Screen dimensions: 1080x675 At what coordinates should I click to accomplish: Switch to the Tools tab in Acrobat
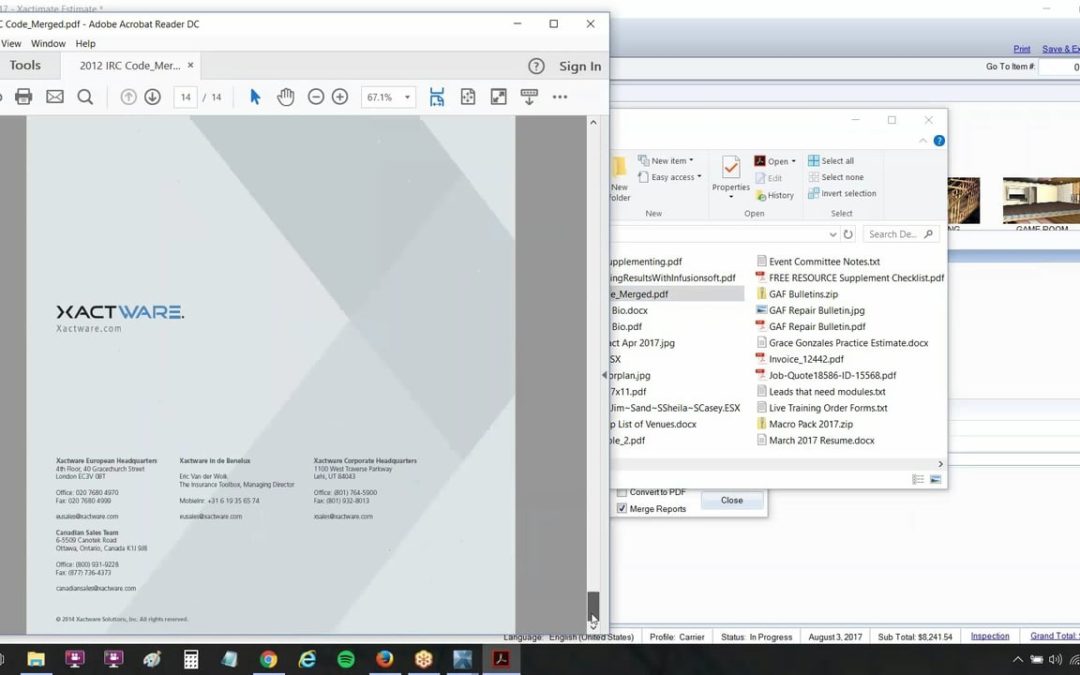25,65
